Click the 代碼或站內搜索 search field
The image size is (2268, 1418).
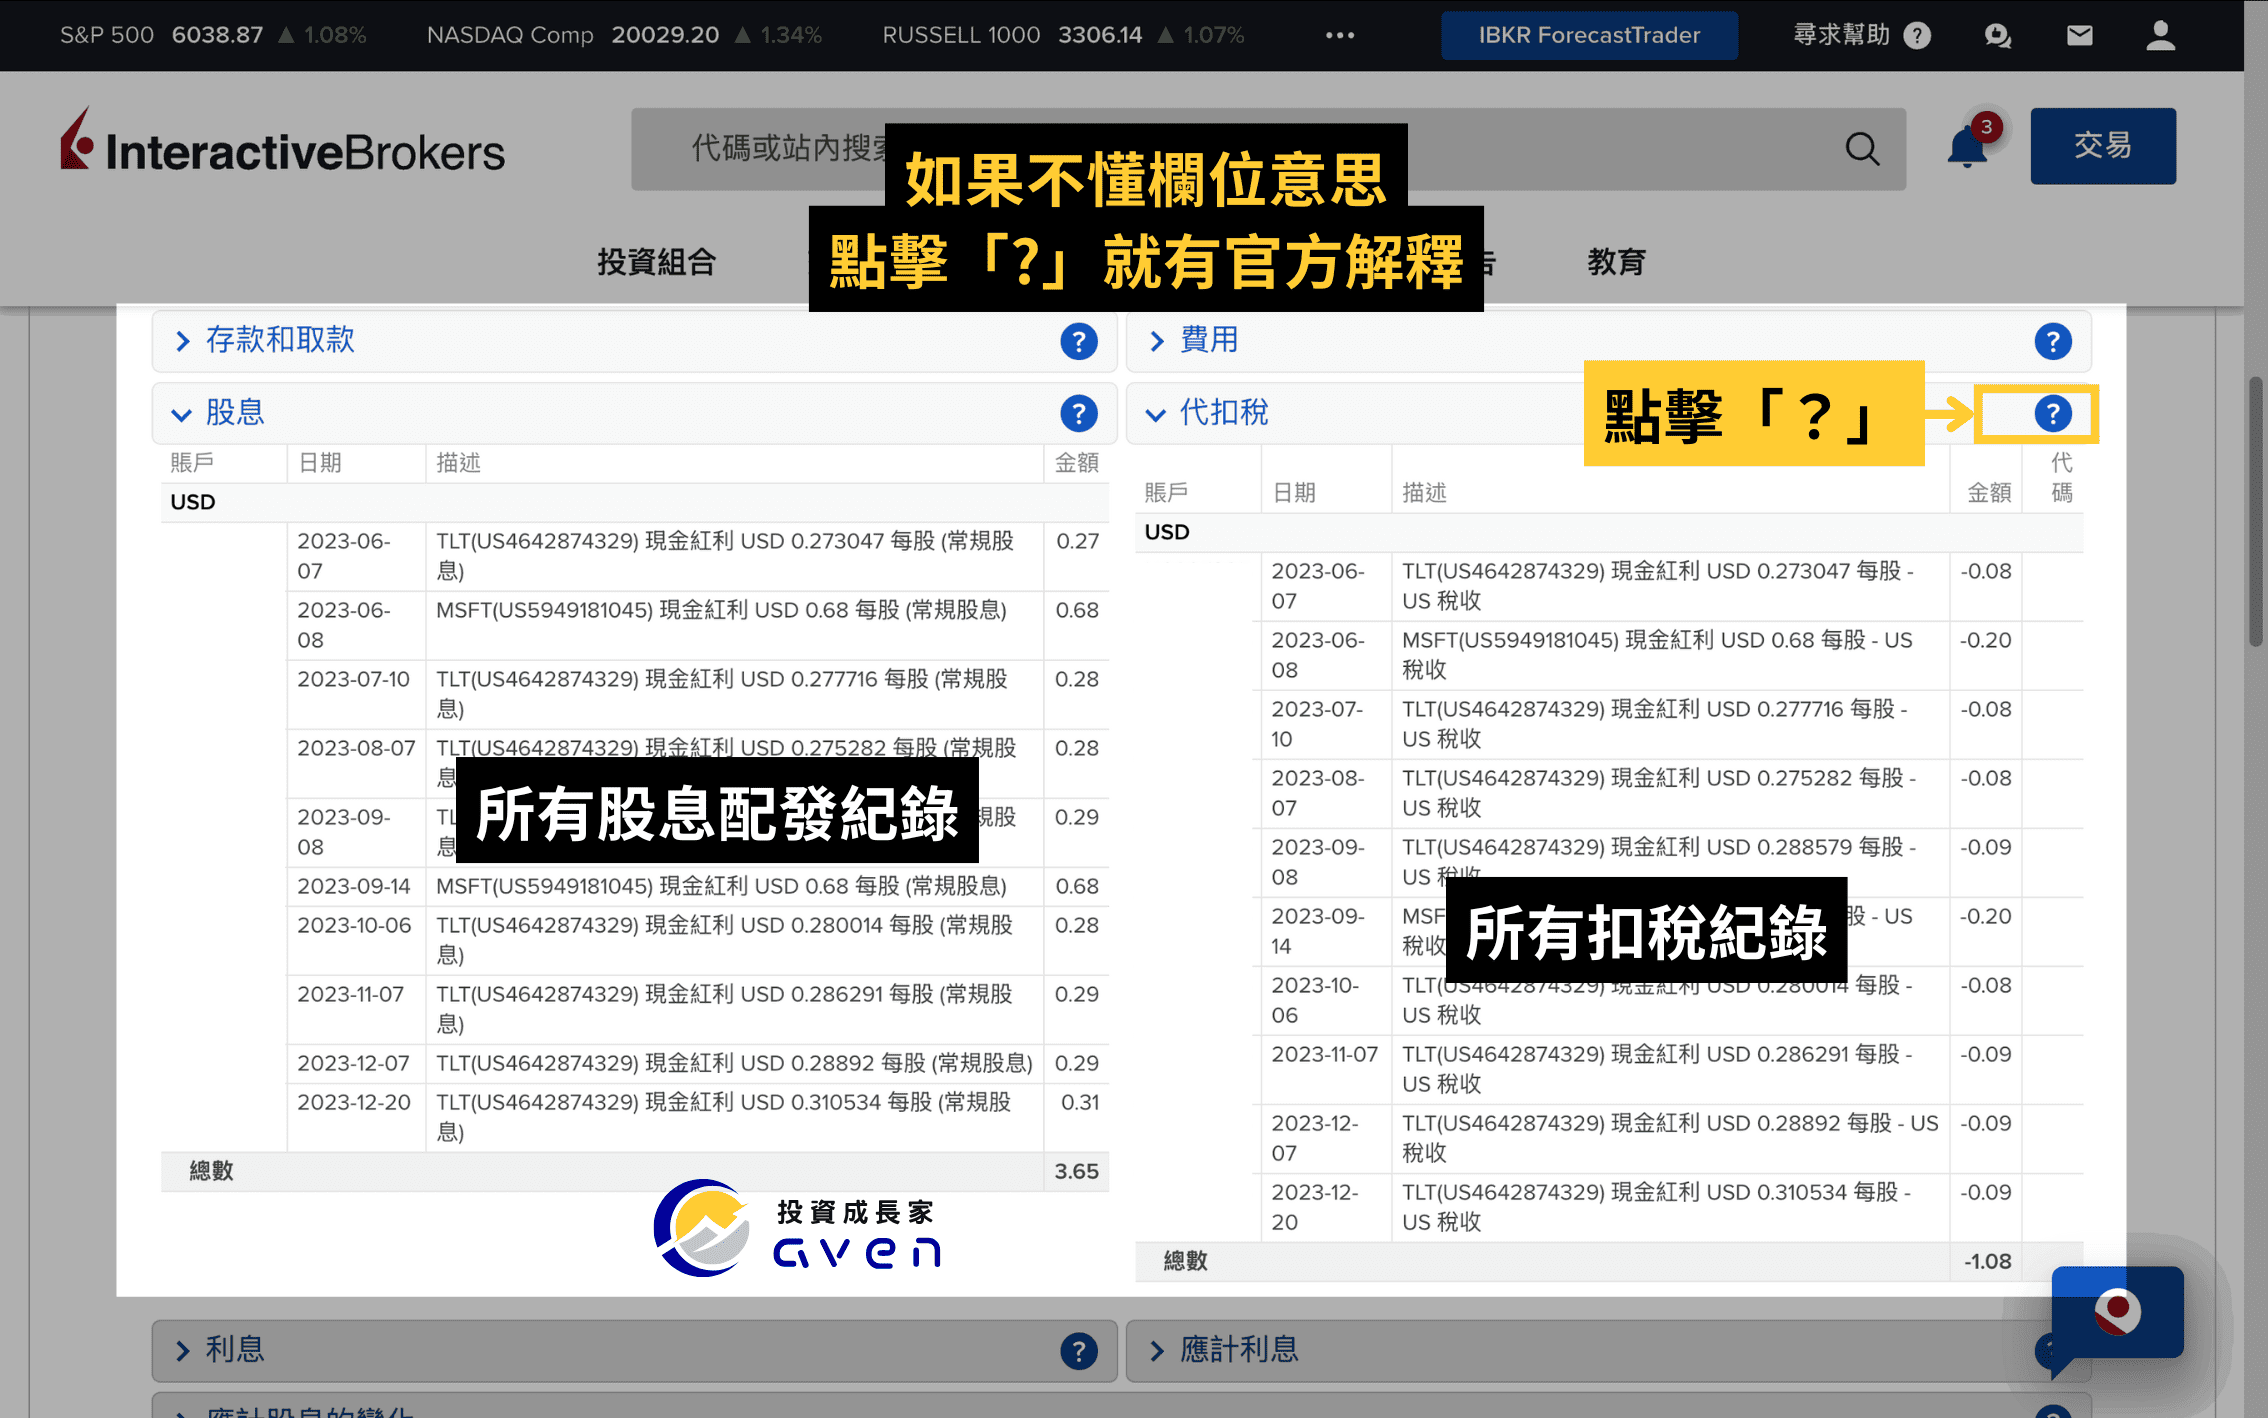point(1267,149)
